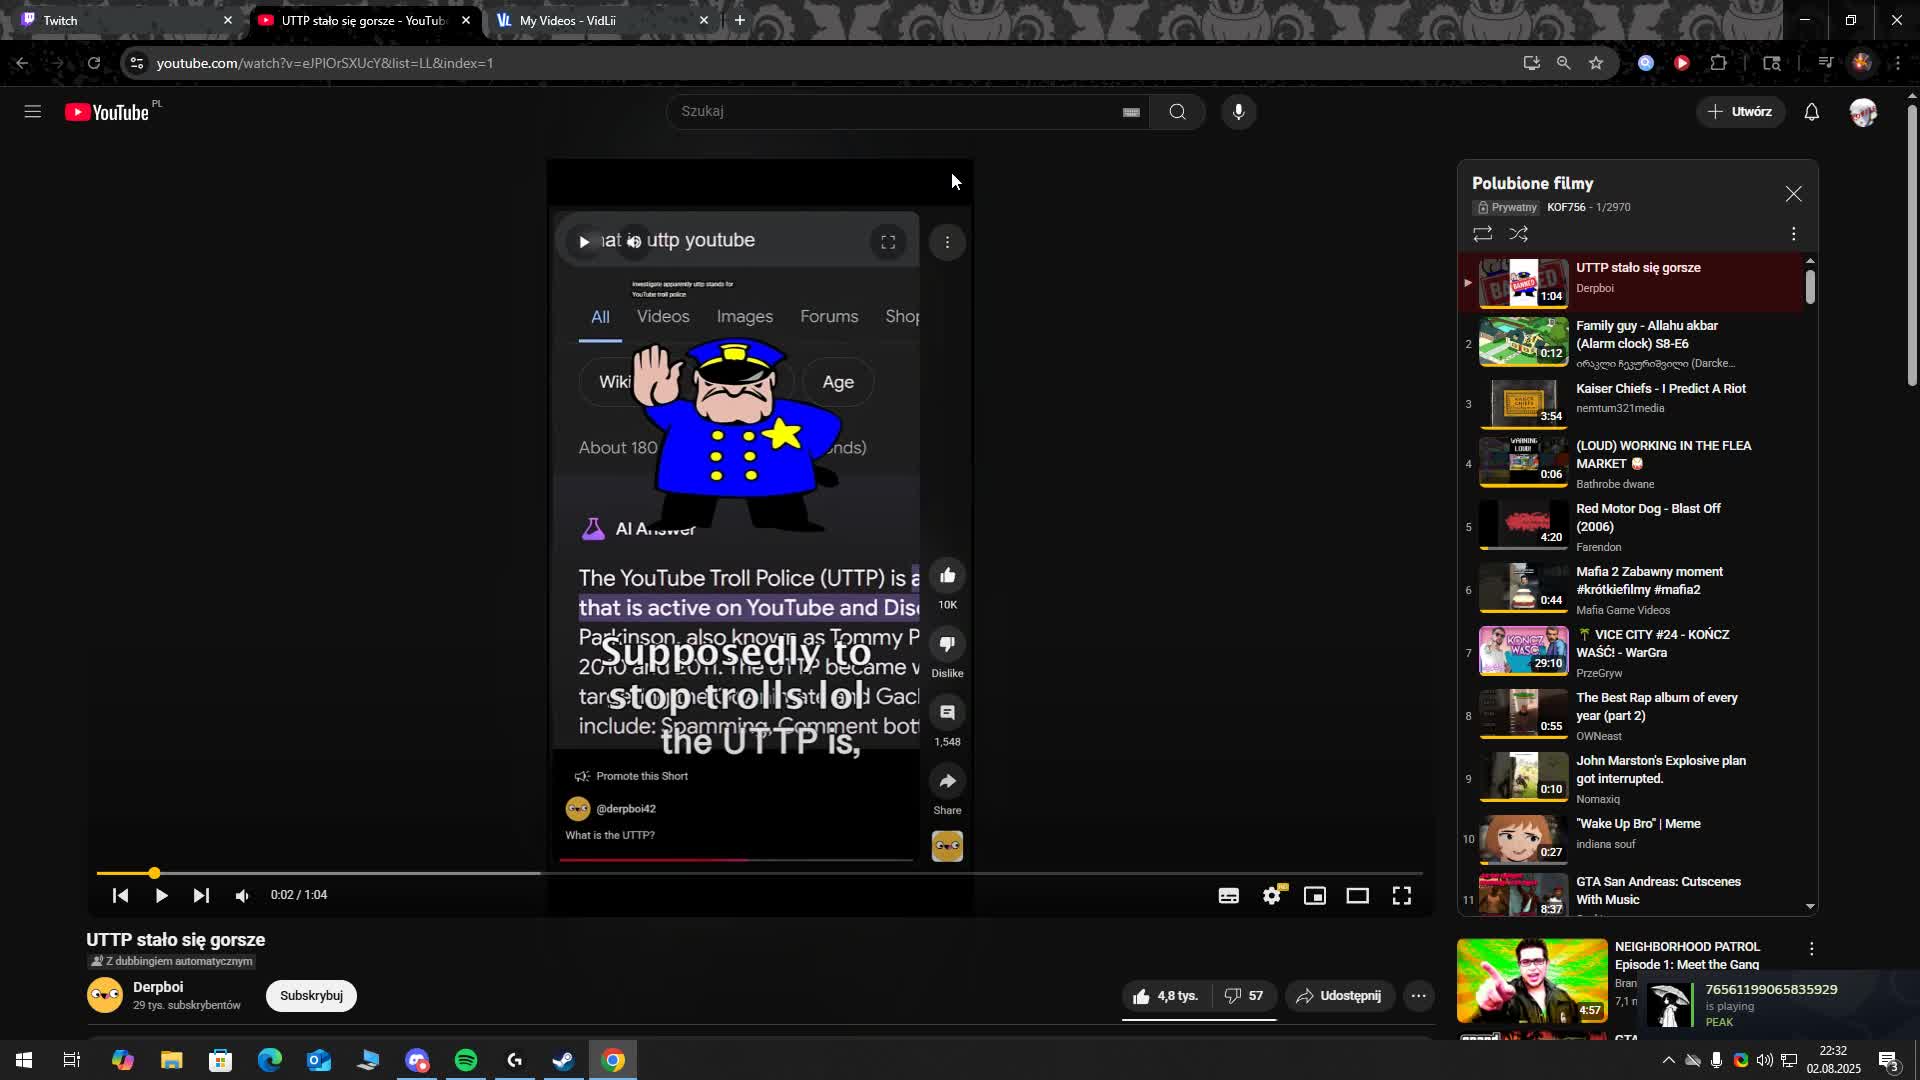
Task: Skip to the next video
Action: [x=201, y=895]
